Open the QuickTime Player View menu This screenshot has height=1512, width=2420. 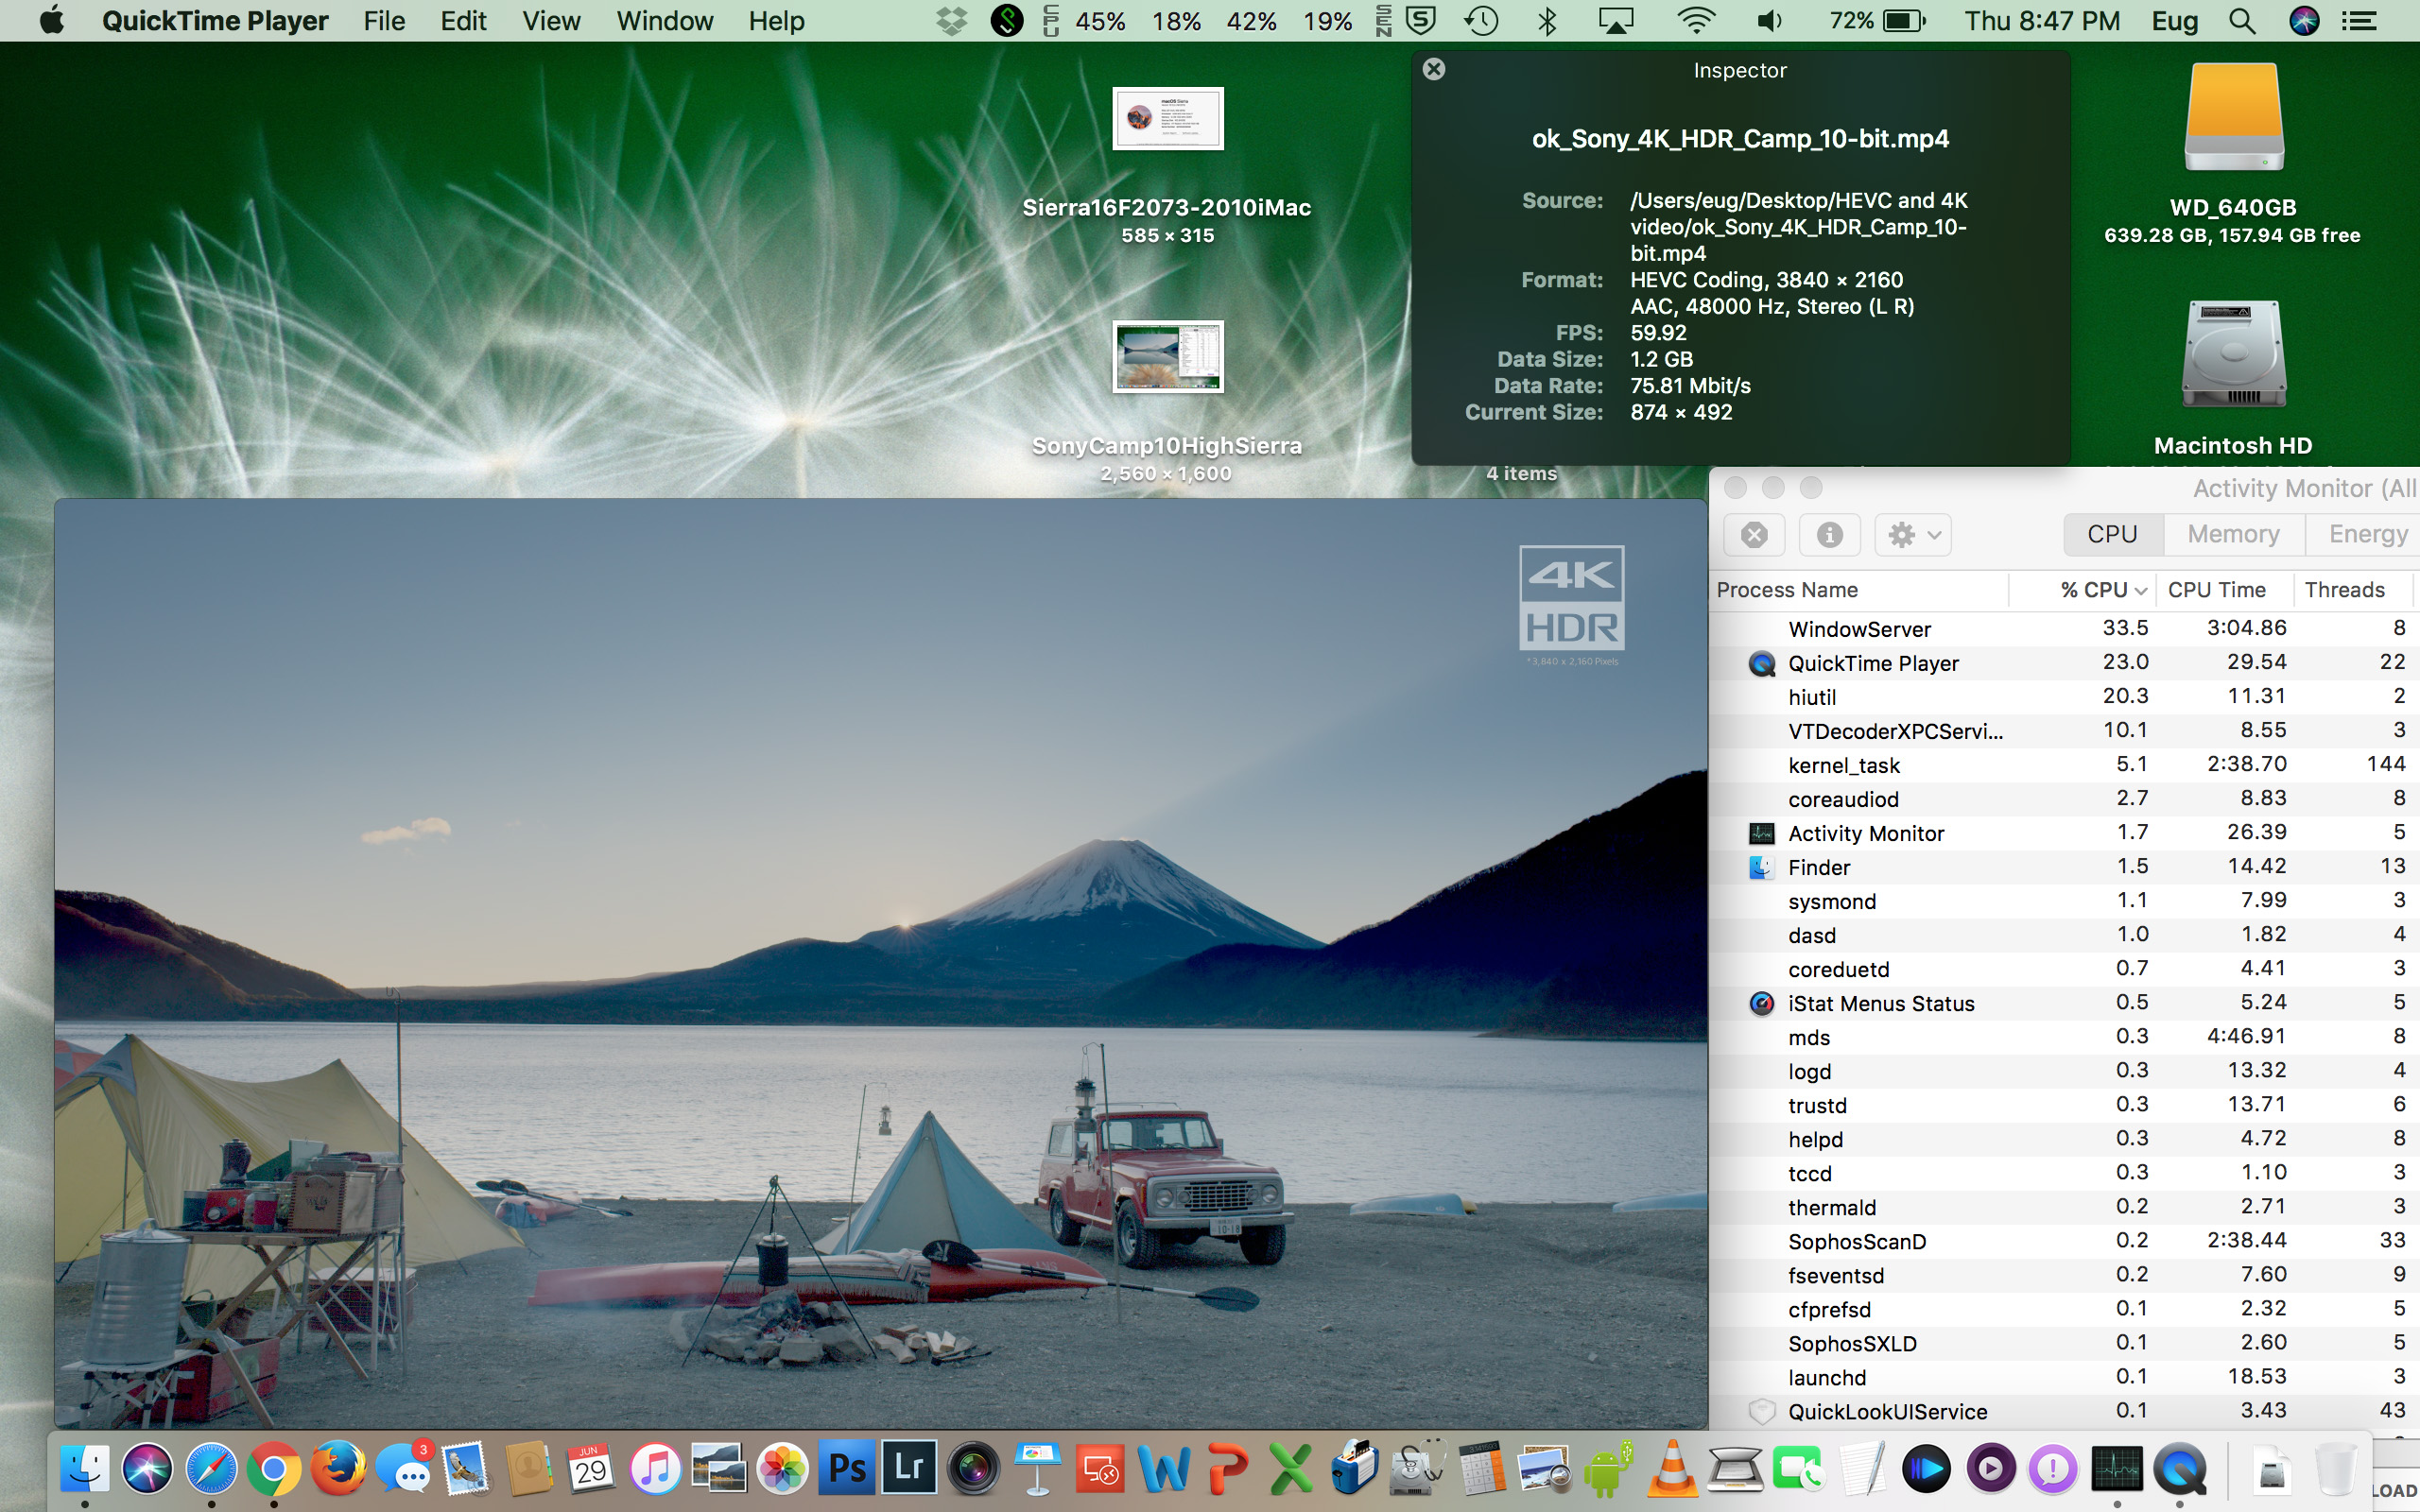[x=550, y=21]
